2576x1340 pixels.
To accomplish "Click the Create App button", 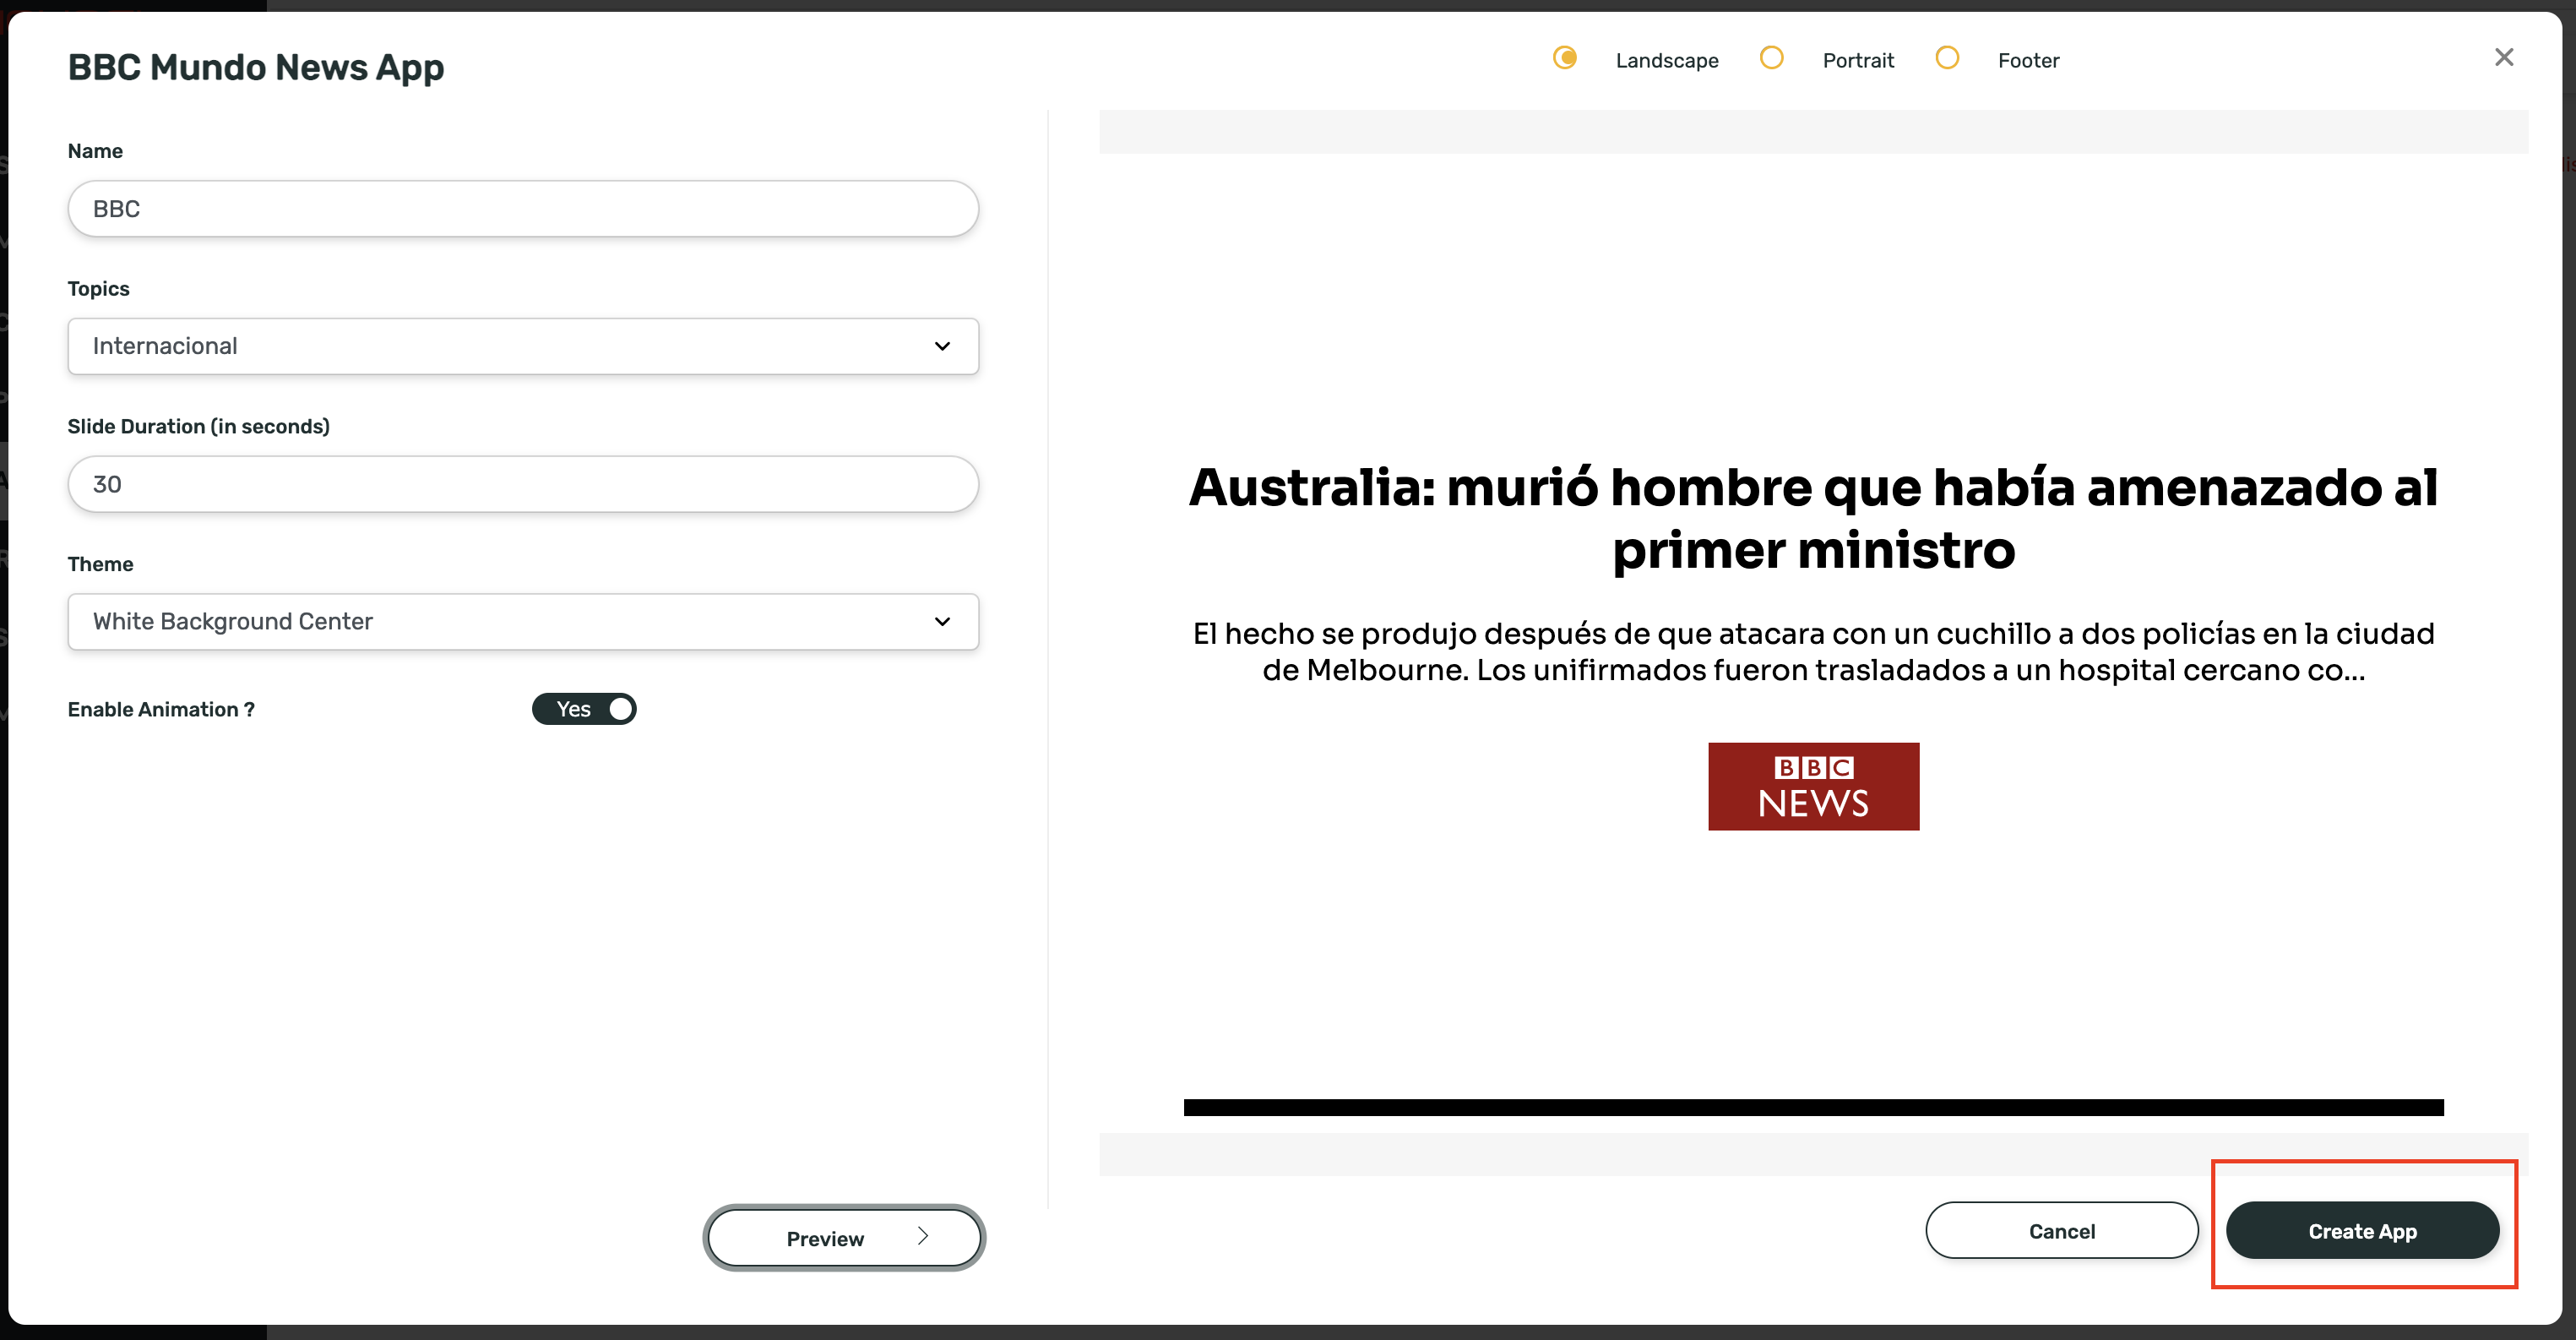I will tap(2362, 1231).
